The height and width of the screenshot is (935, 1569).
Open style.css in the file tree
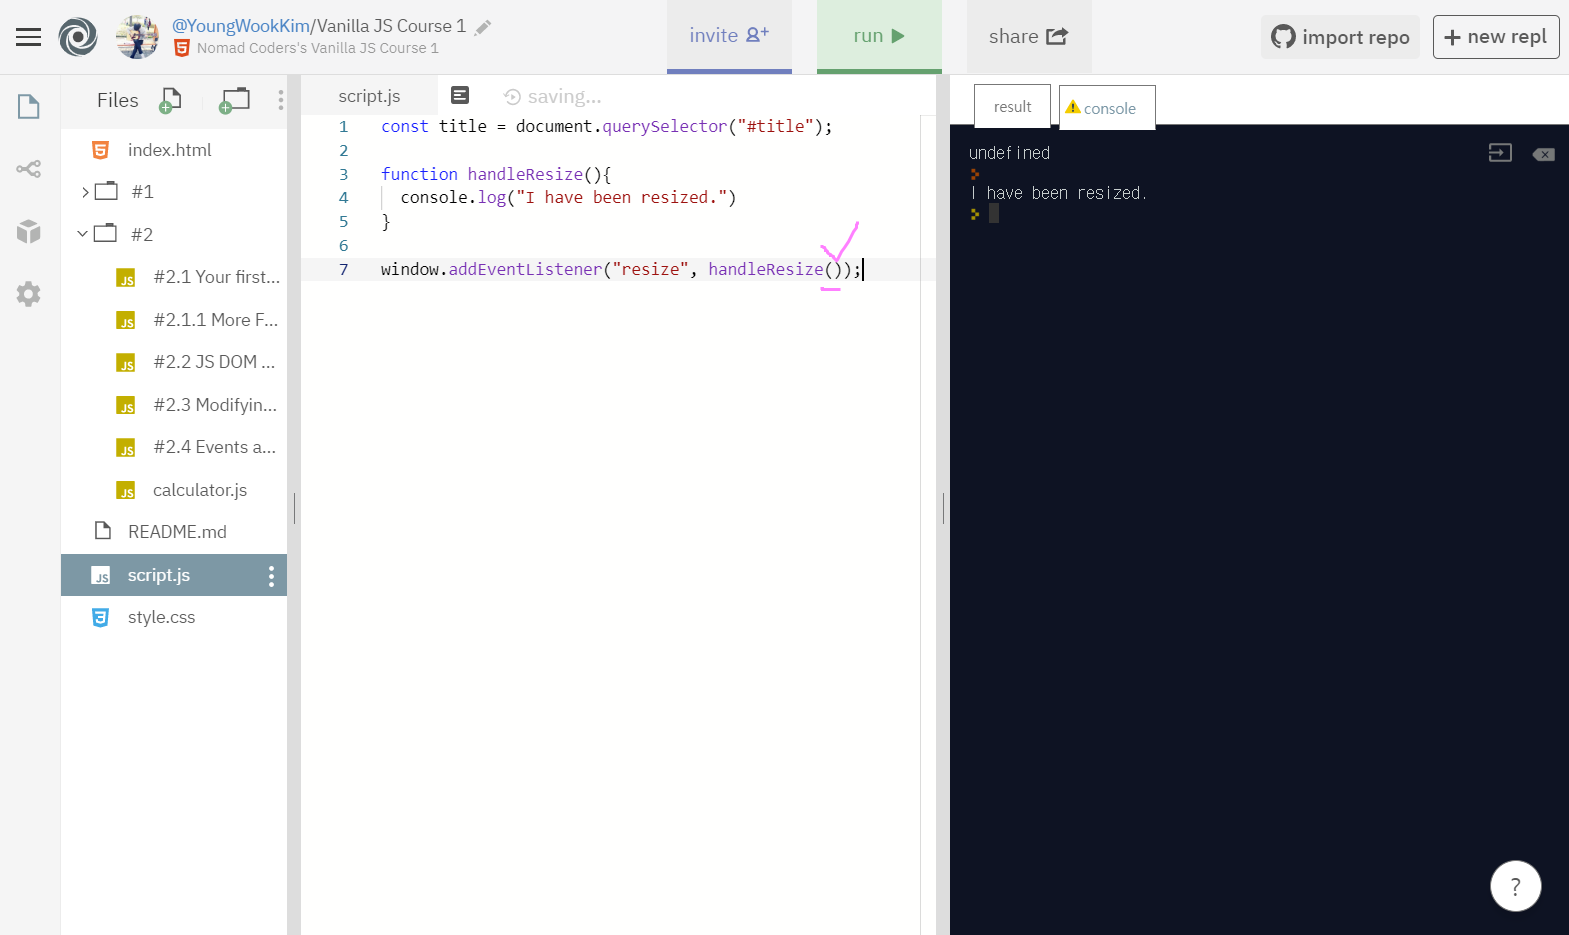point(174,618)
